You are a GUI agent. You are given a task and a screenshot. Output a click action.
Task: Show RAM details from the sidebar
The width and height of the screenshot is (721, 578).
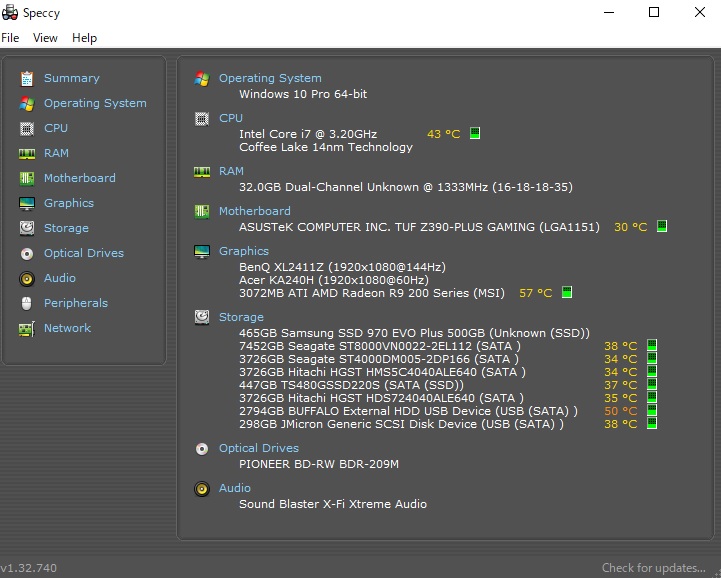[x=56, y=153]
